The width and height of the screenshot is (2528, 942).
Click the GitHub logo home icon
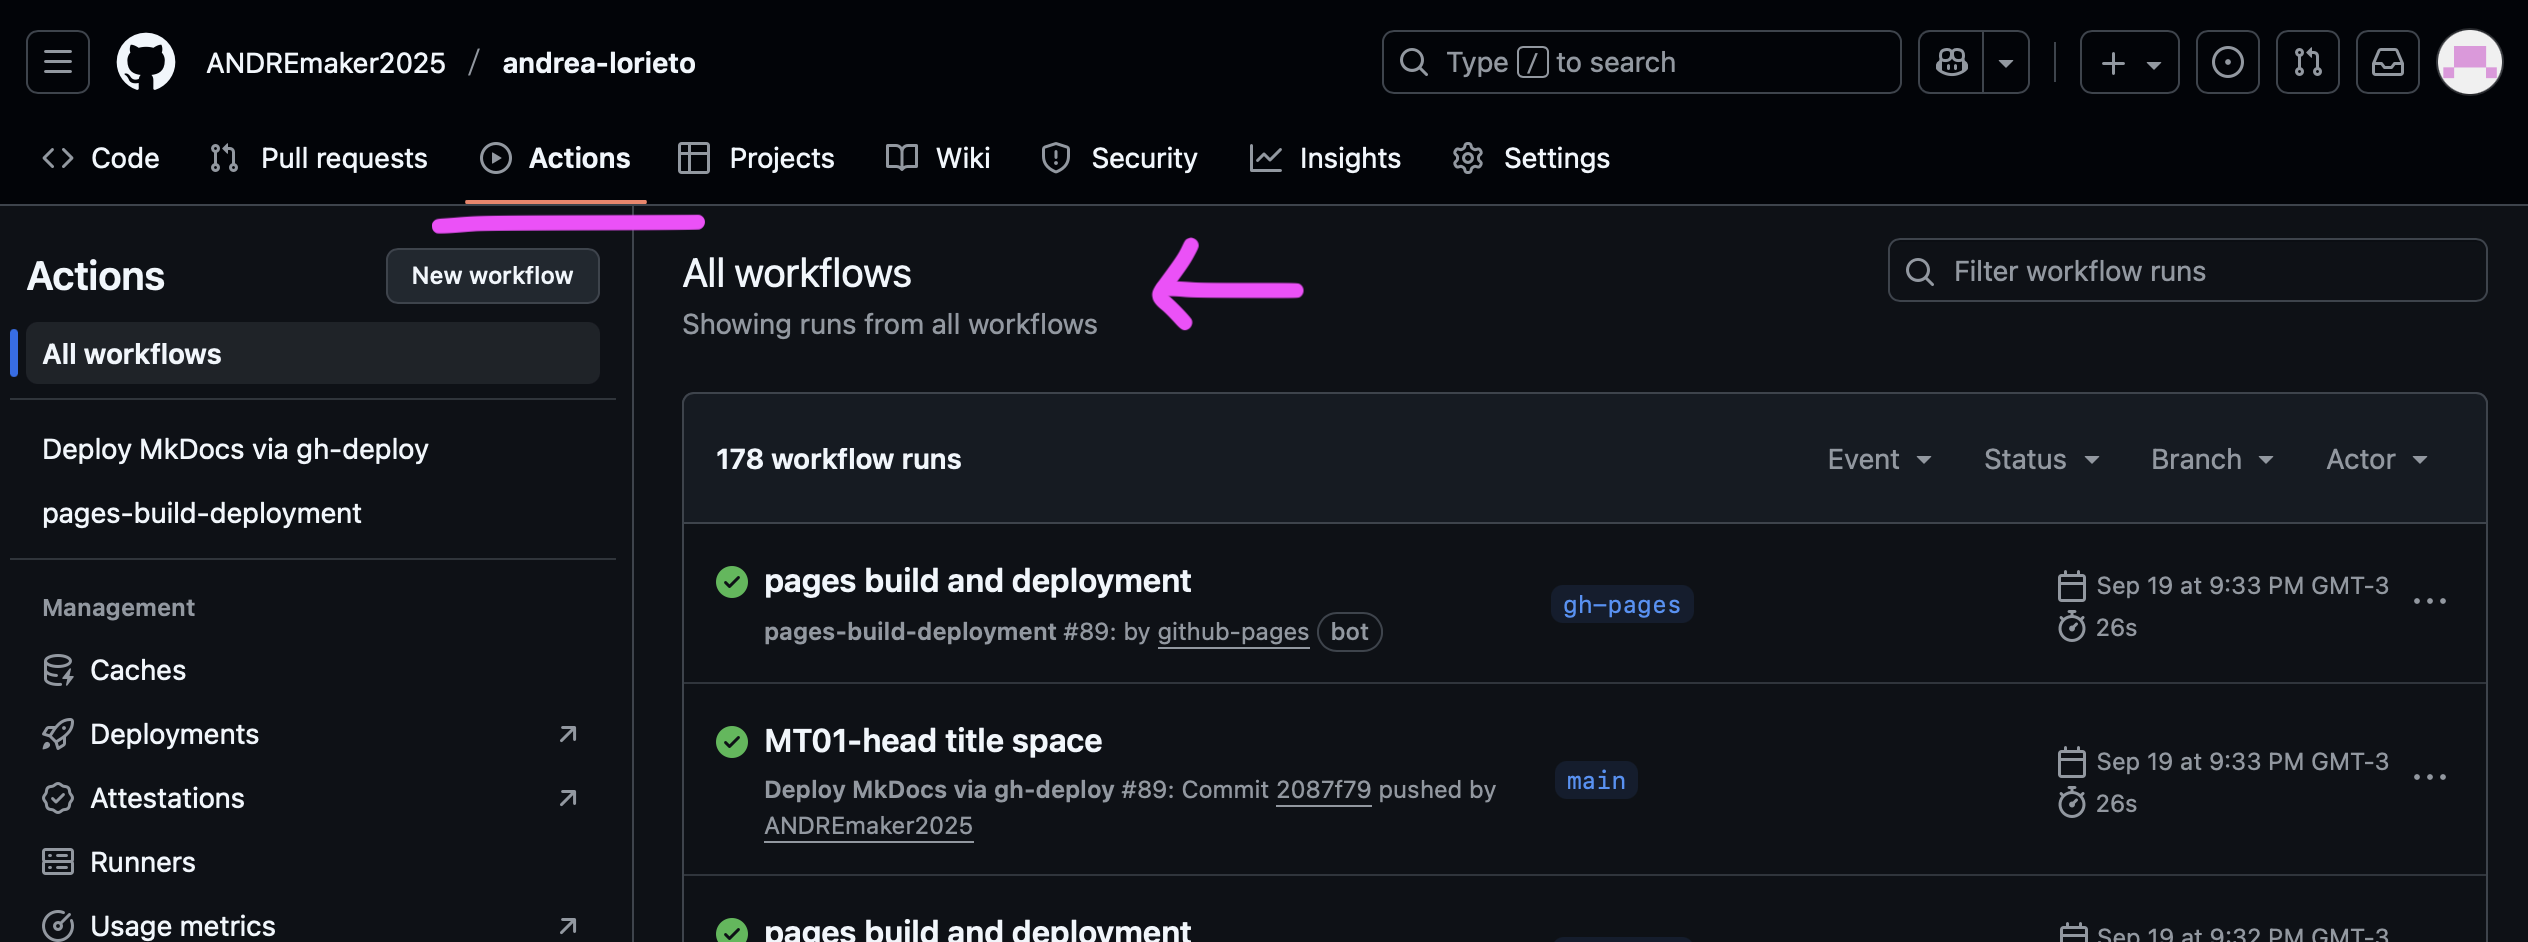pyautogui.click(x=146, y=62)
